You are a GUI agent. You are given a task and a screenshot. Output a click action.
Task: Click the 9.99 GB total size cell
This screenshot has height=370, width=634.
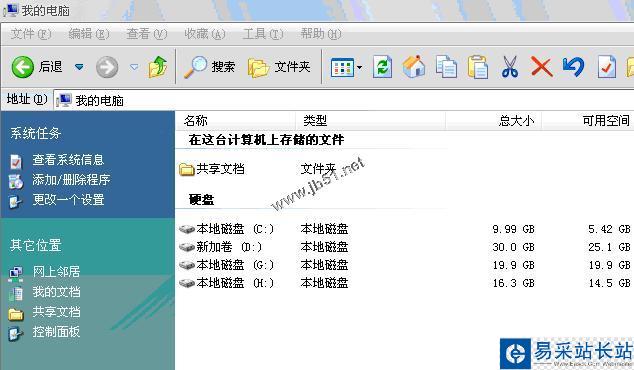[514, 229]
